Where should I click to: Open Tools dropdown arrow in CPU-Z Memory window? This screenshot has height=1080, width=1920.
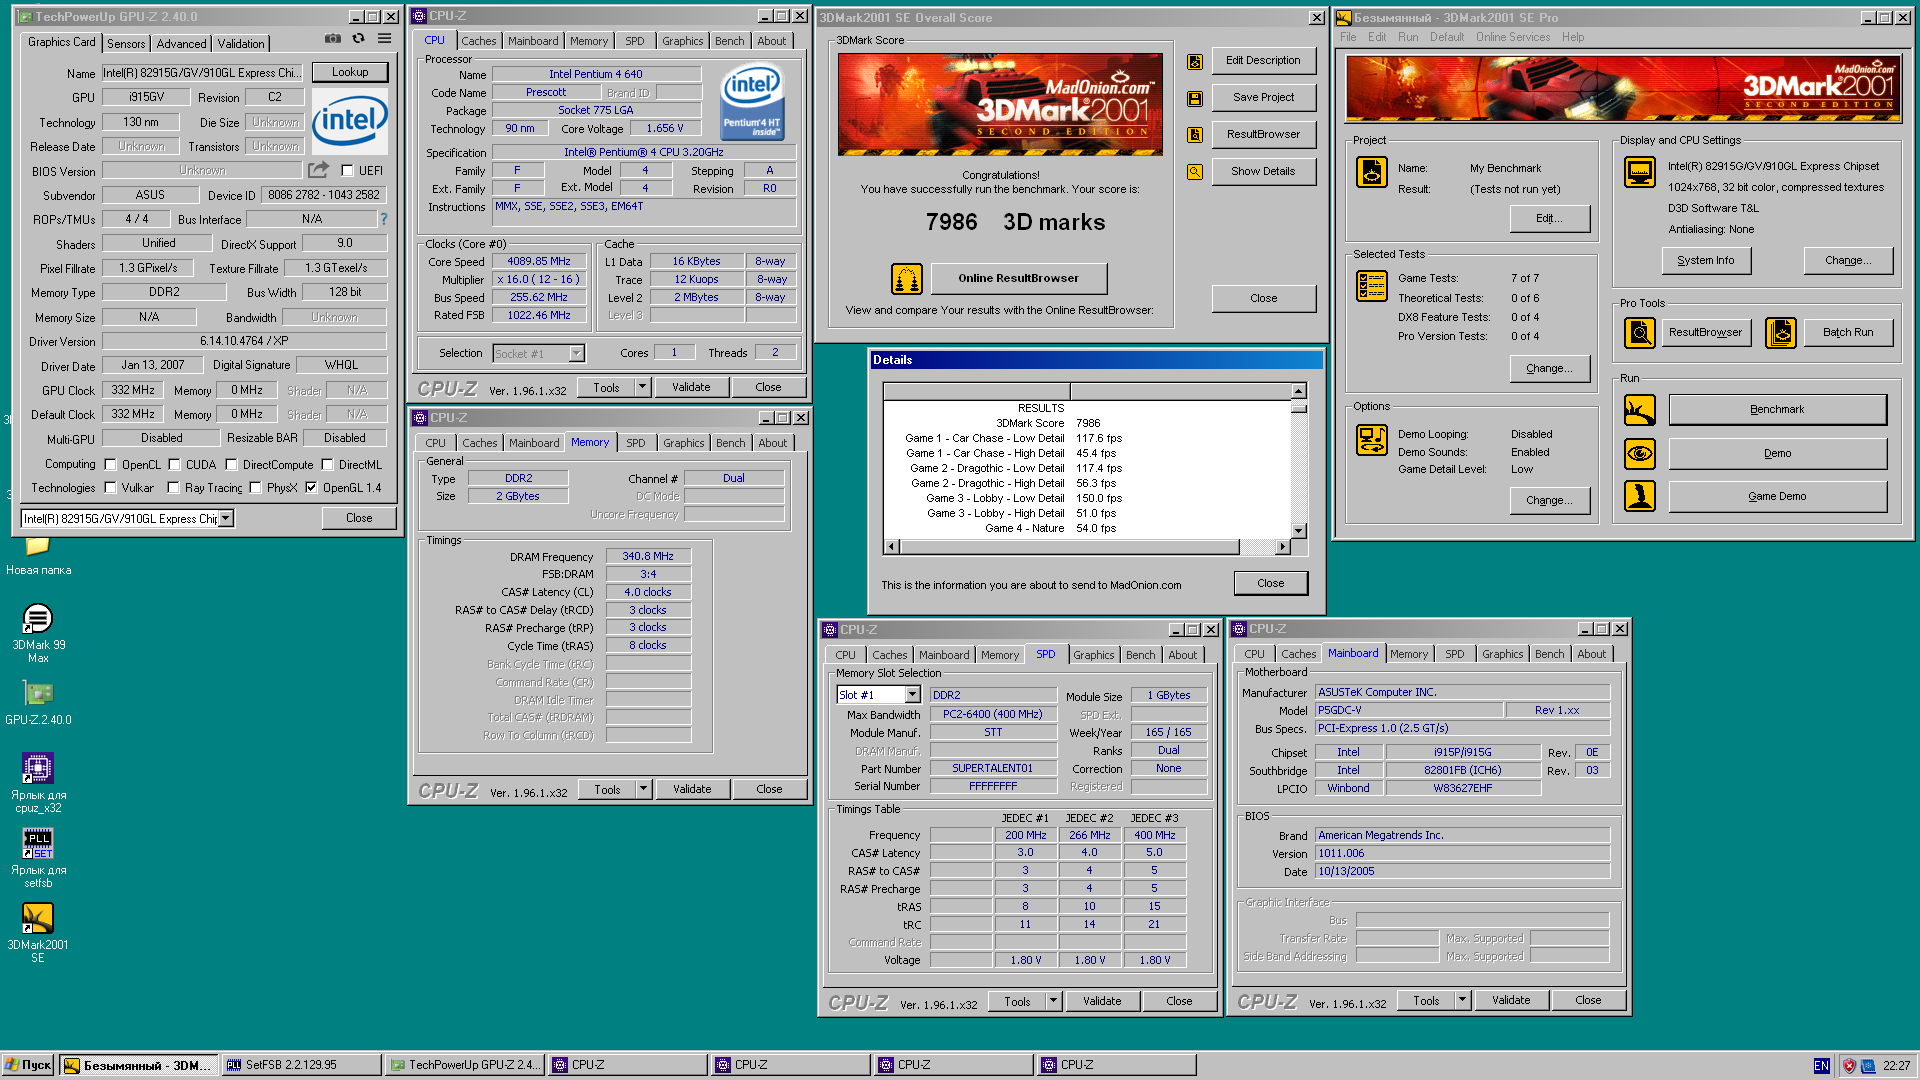click(x=643, y=789)
